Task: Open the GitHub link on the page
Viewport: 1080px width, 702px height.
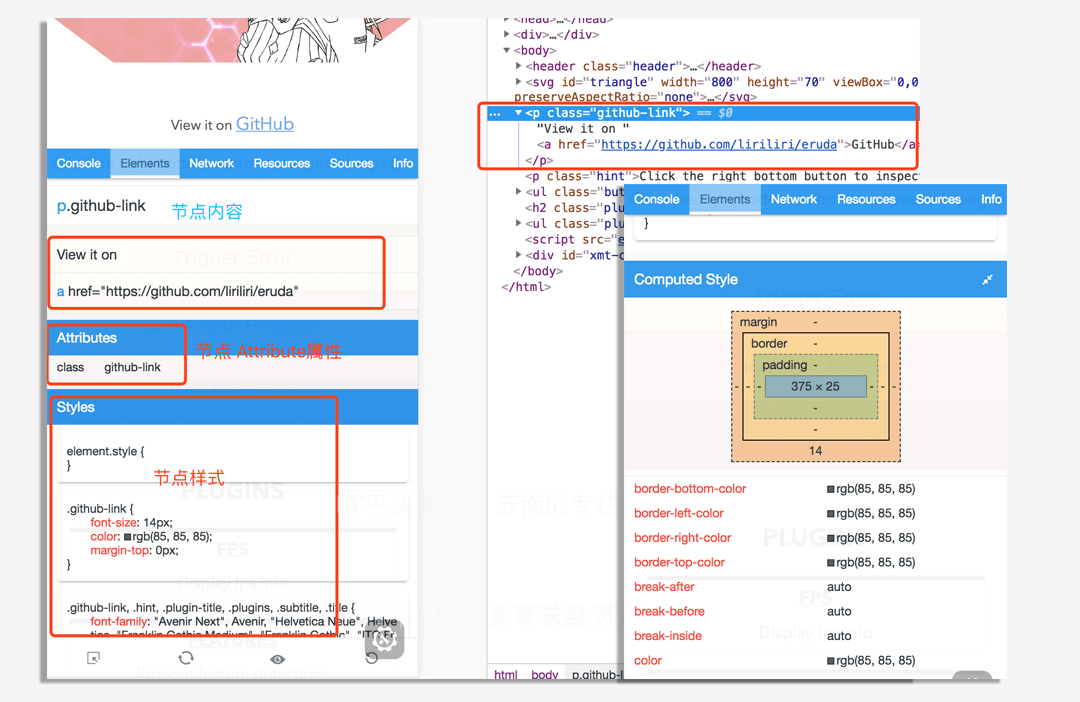Action: point(264,124)
